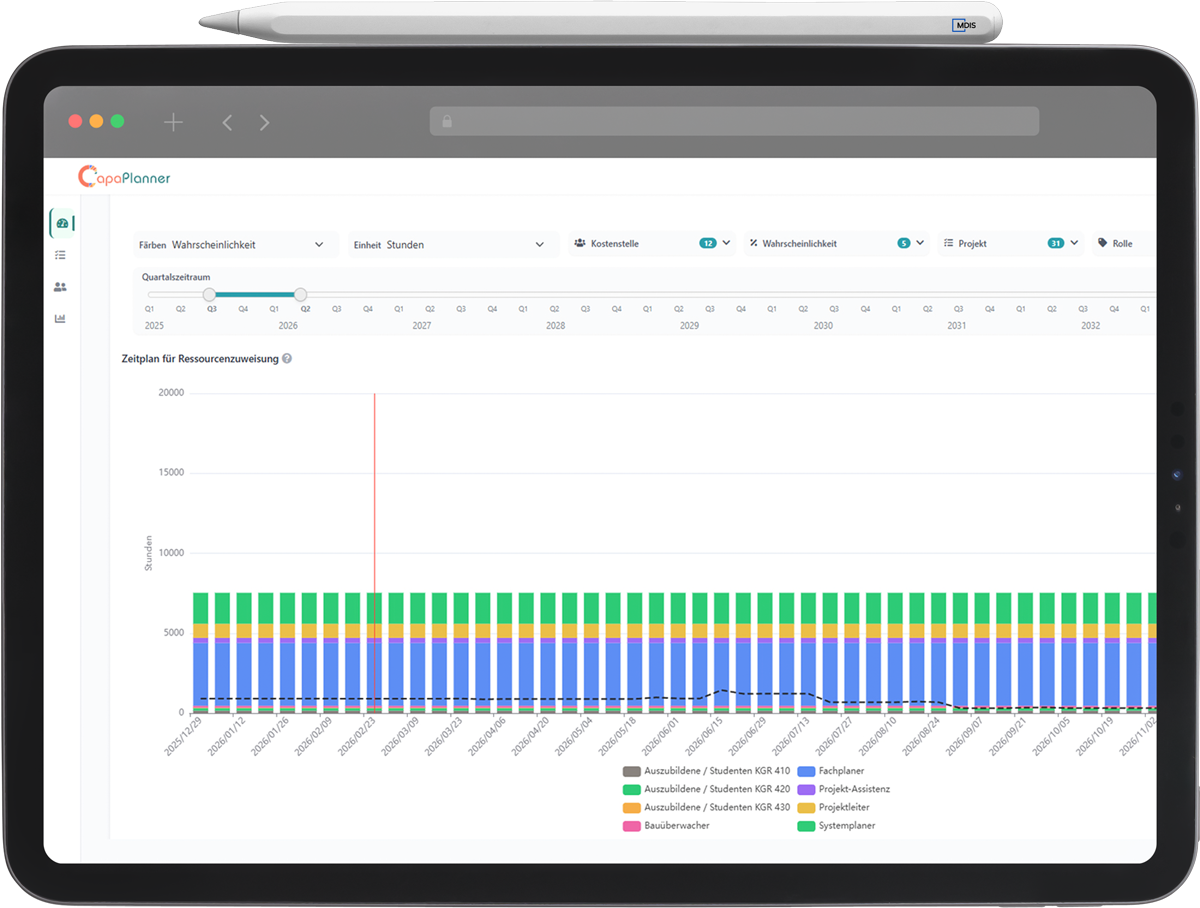Open the task list sidebar icon
This screenshot has height=908, width=1200.
click(61, 255)
